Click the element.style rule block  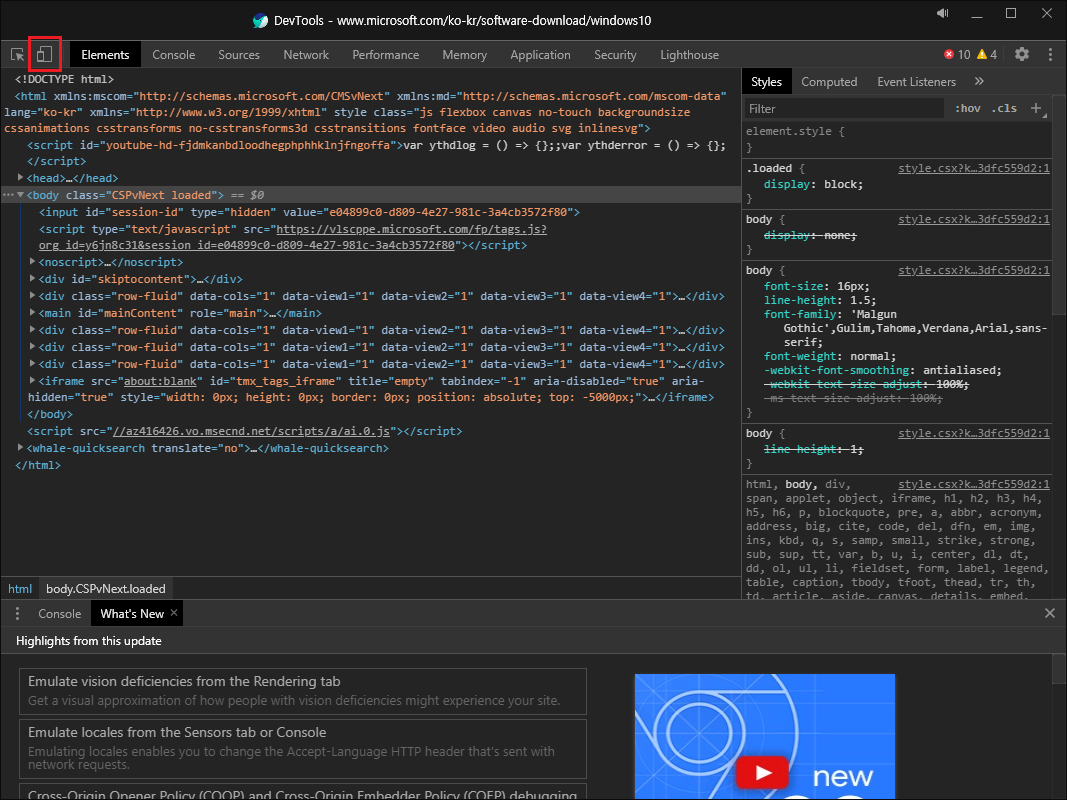click(x=897, y=139)
